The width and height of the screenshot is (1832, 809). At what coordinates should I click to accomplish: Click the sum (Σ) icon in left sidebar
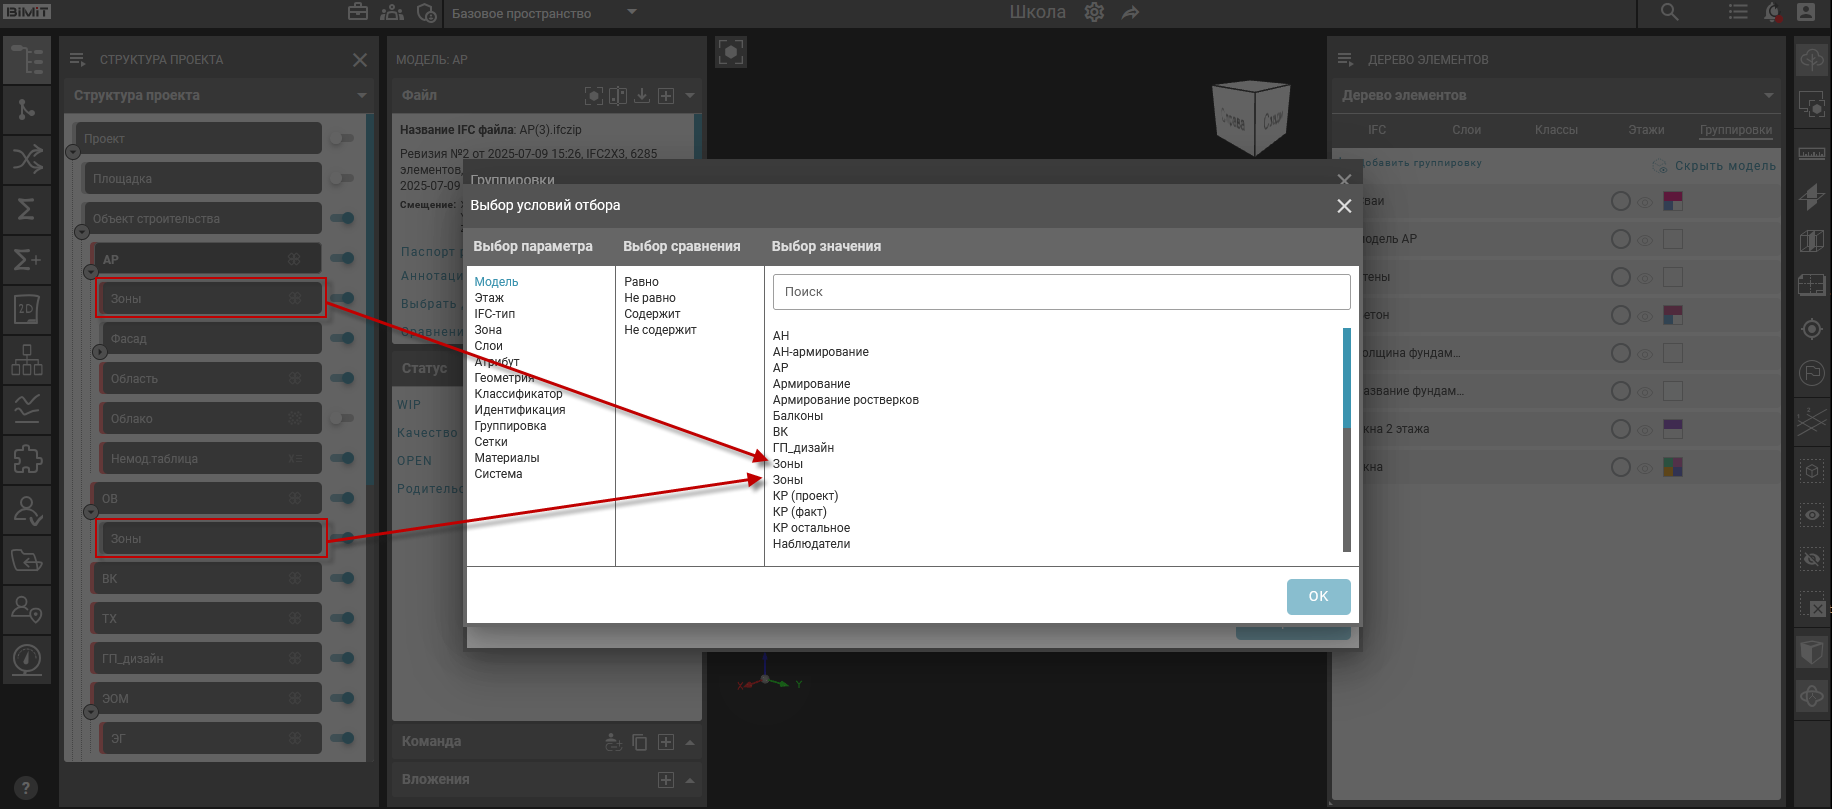tap(27, 209)
